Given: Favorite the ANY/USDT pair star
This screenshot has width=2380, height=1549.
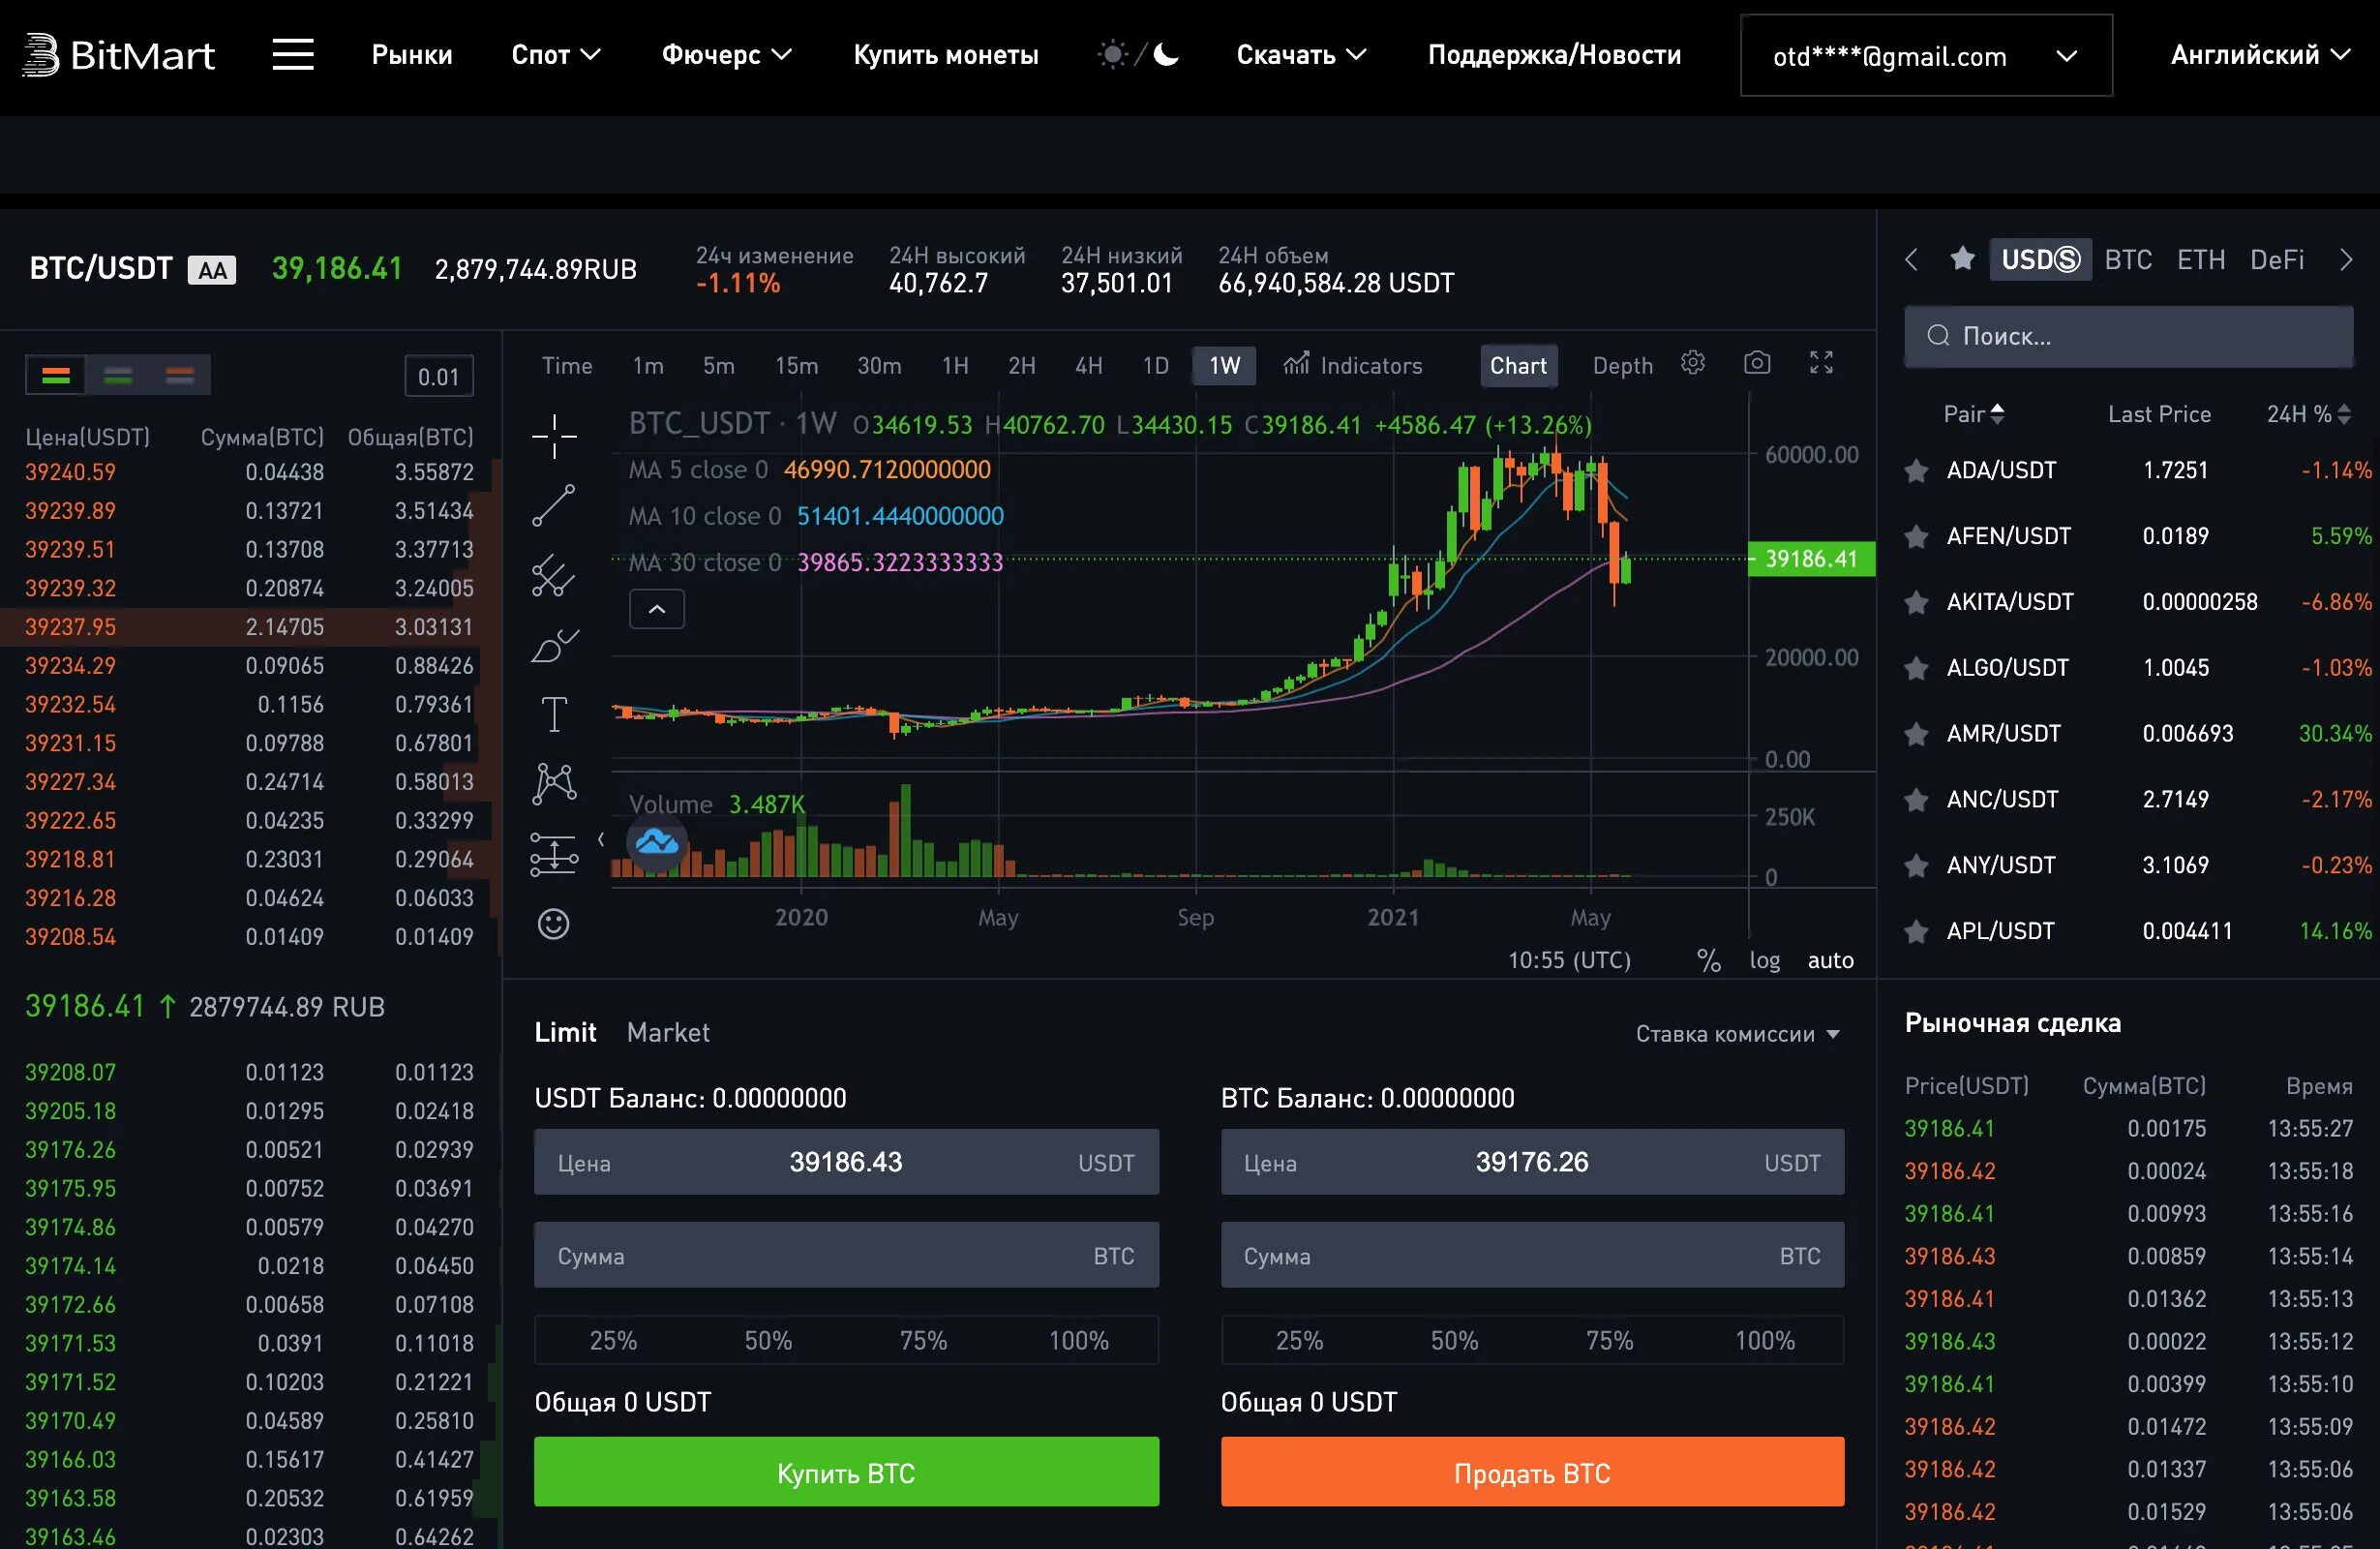Looking at the screenshot, I should click(1916, 866).
